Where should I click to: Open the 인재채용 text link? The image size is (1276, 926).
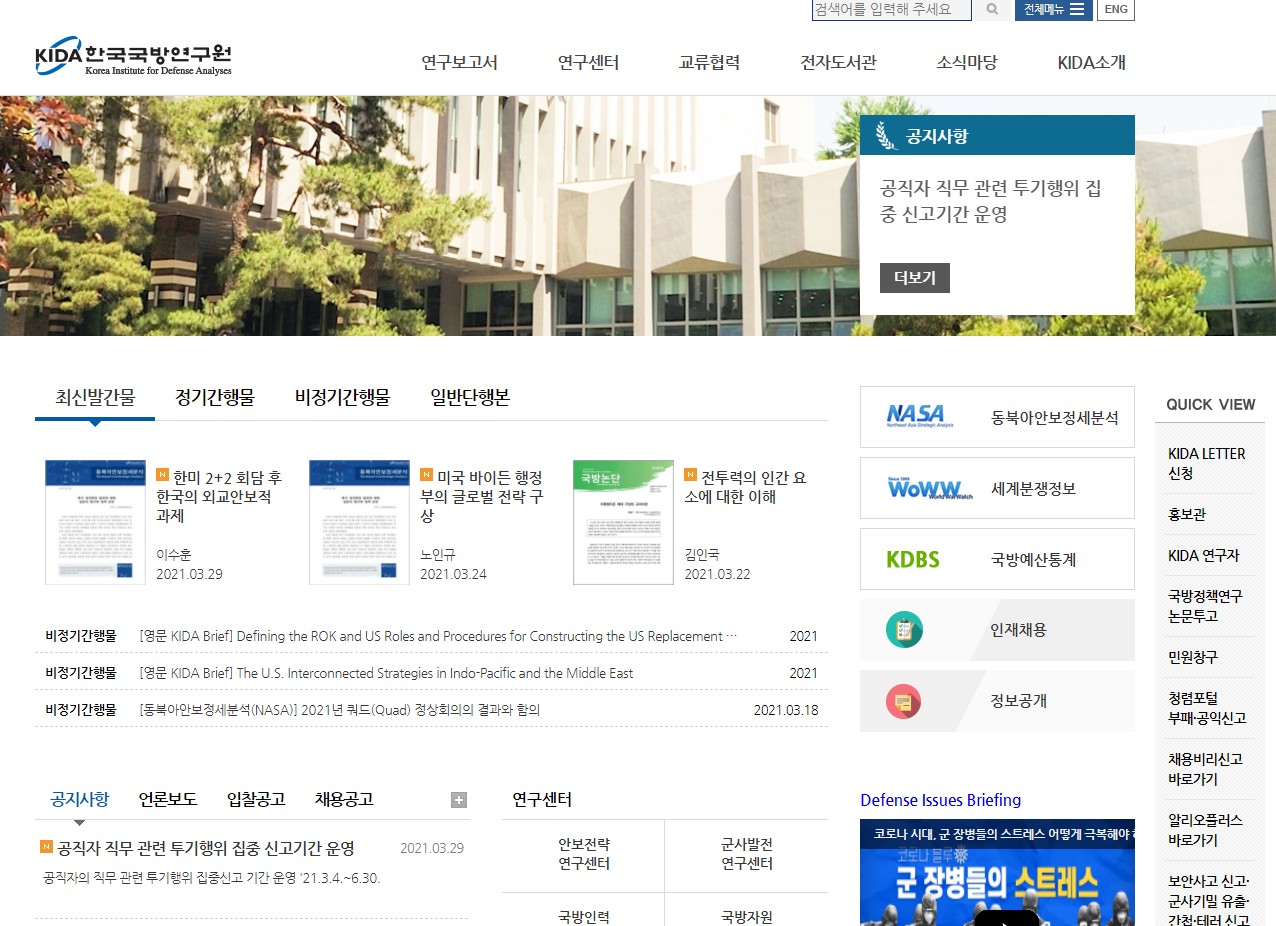point(1019,630)
